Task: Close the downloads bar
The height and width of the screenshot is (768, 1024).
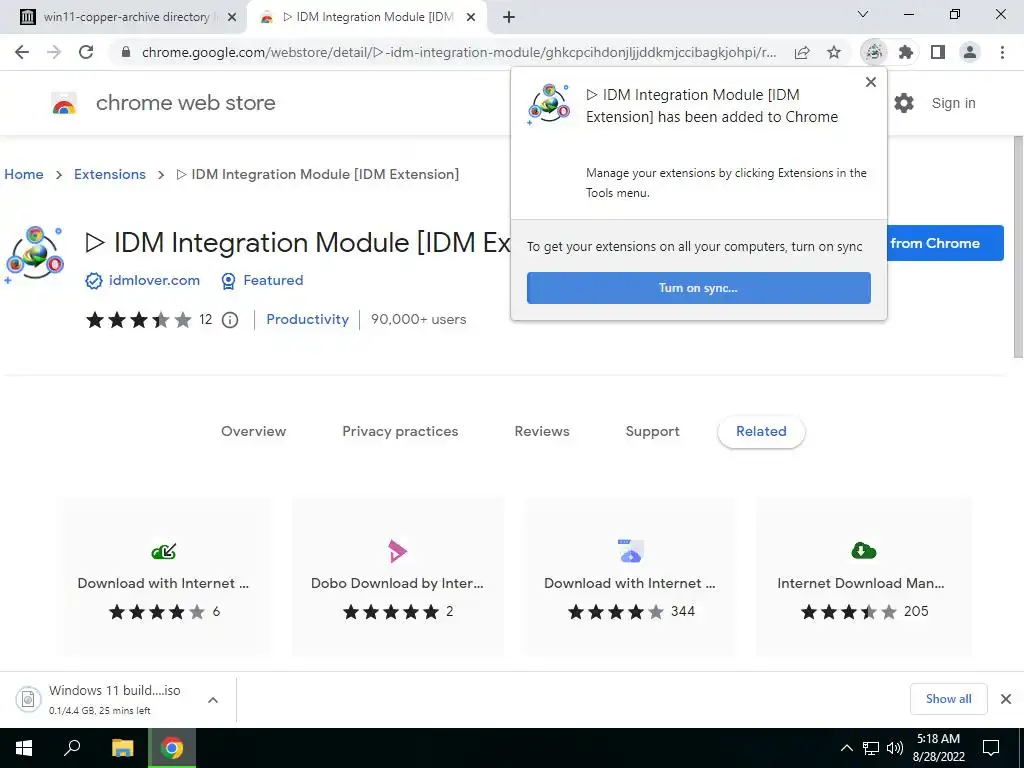Action: click(x=1006, y=699)
